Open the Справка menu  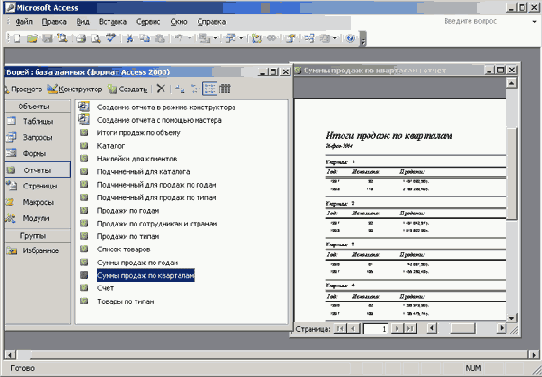pyautogui.click(x=212, y=22)
